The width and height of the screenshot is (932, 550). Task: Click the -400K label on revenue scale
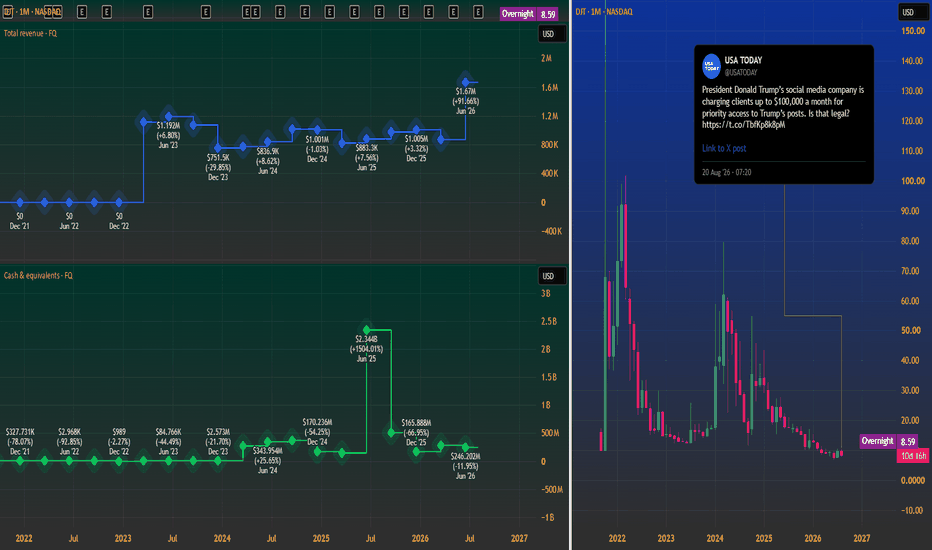[x=552, y=231]
